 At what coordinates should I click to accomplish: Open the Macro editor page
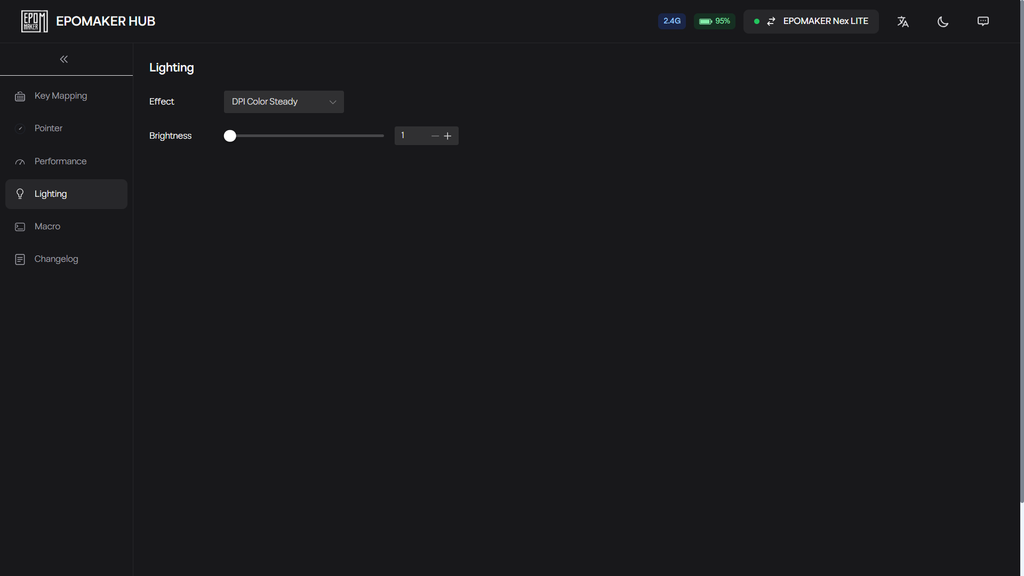pos(66,227)
